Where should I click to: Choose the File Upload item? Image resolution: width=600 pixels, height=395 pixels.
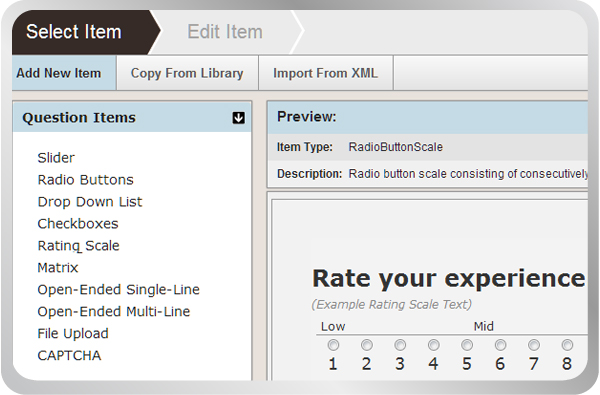coord(73,334)
